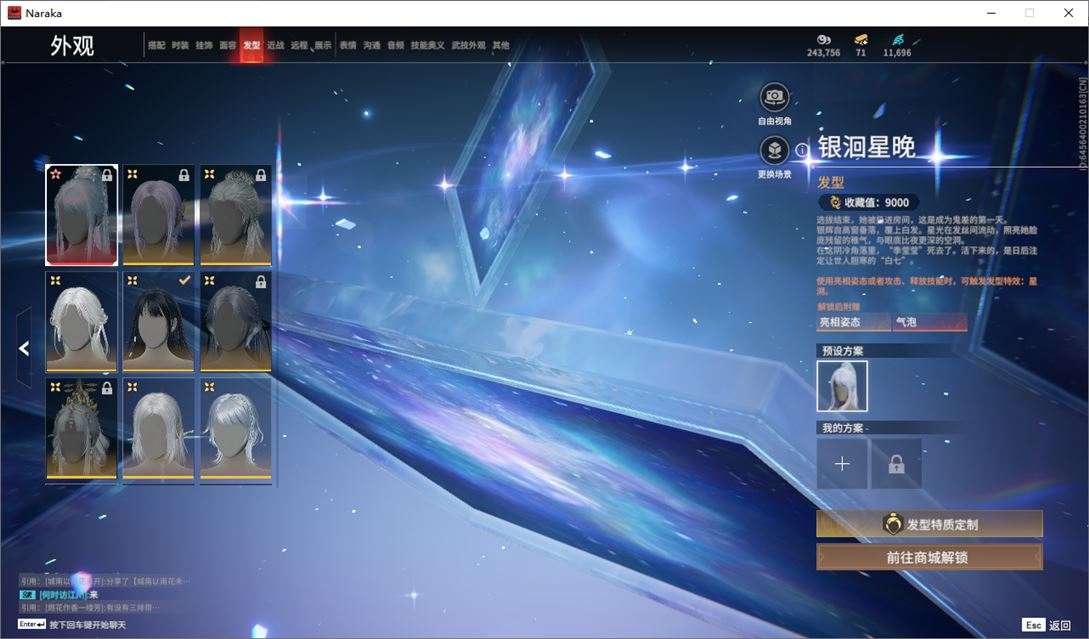Open the 自由视角 free camera icon
This screenshot has width=1089, height=639.
[x=774, y=97]
